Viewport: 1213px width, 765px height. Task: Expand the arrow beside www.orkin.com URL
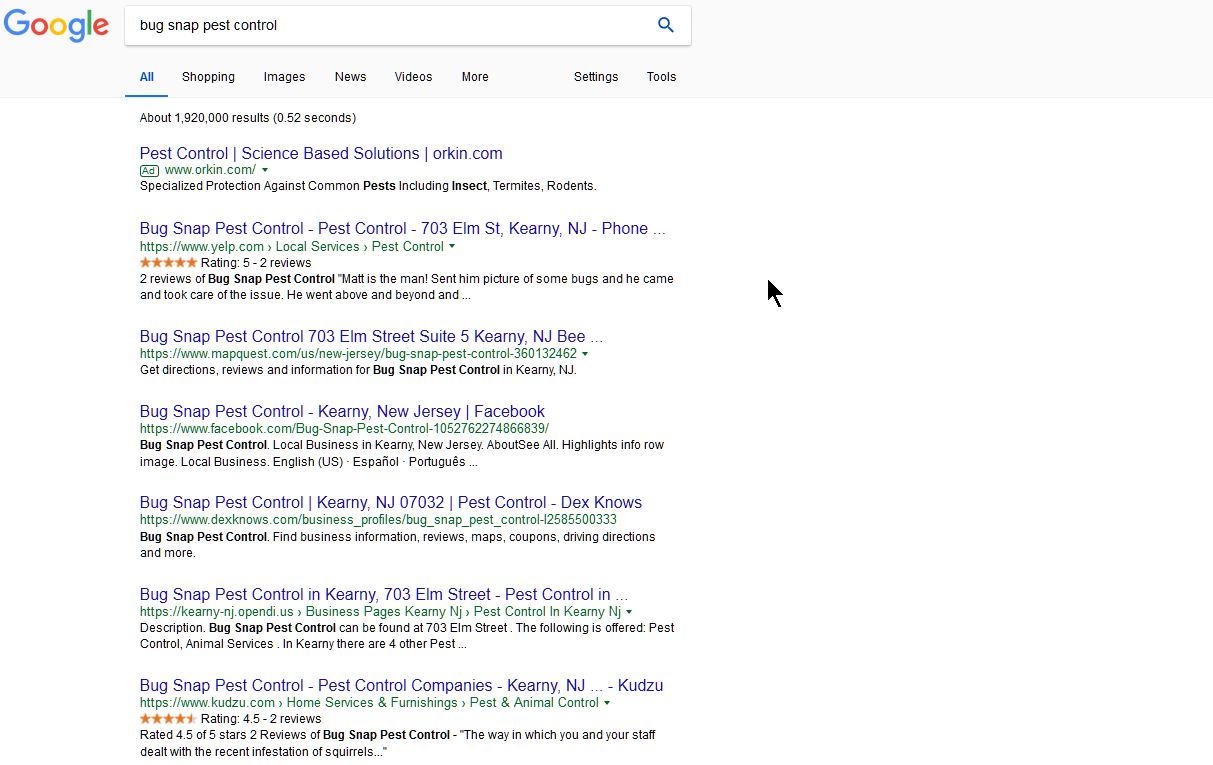[265, 170]
